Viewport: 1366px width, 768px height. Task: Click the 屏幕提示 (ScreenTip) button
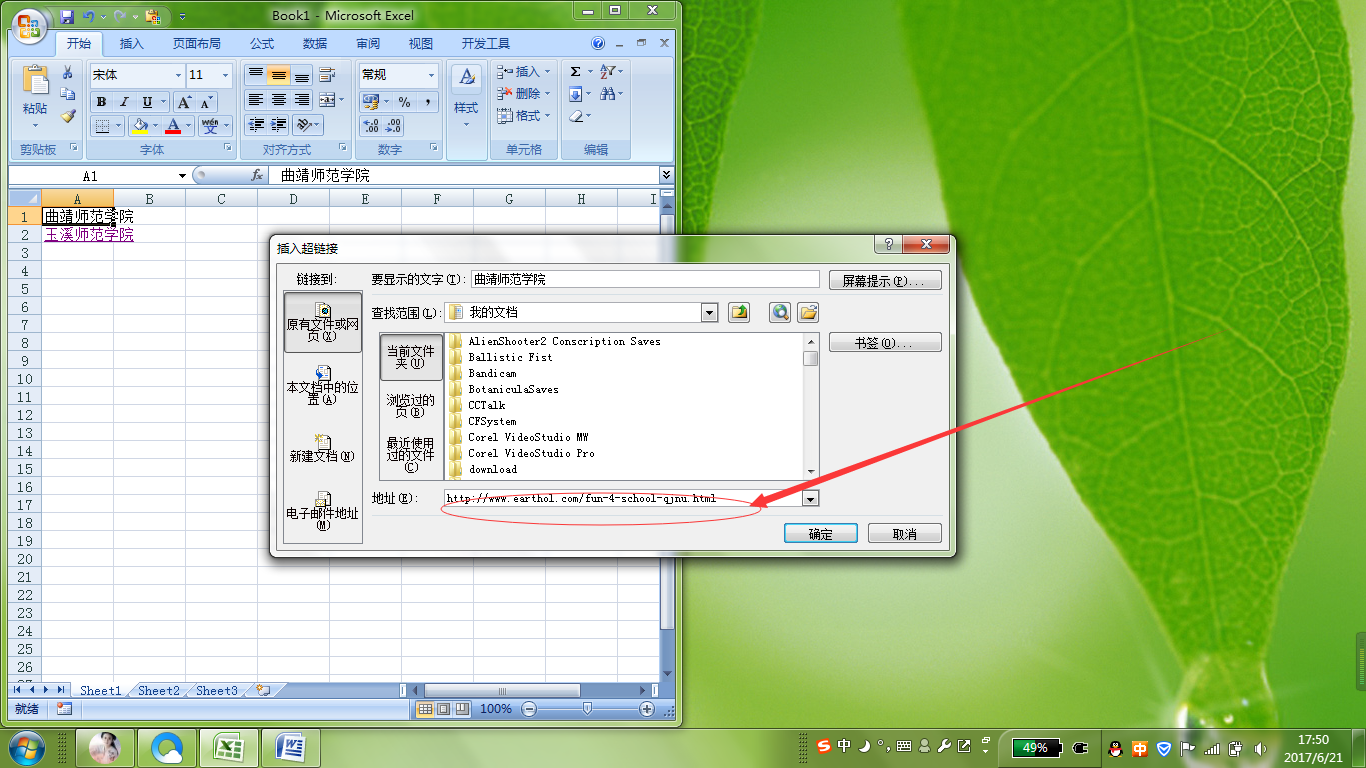click(x=885, y=280)
